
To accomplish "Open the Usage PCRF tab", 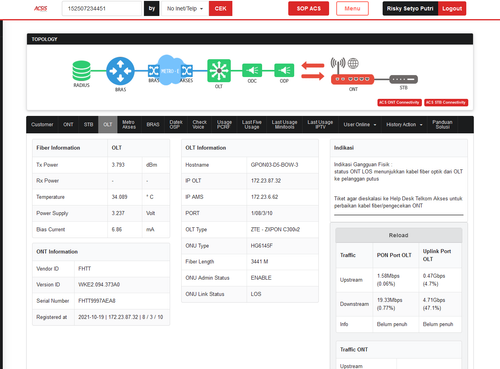I will (x=224, y=125).
